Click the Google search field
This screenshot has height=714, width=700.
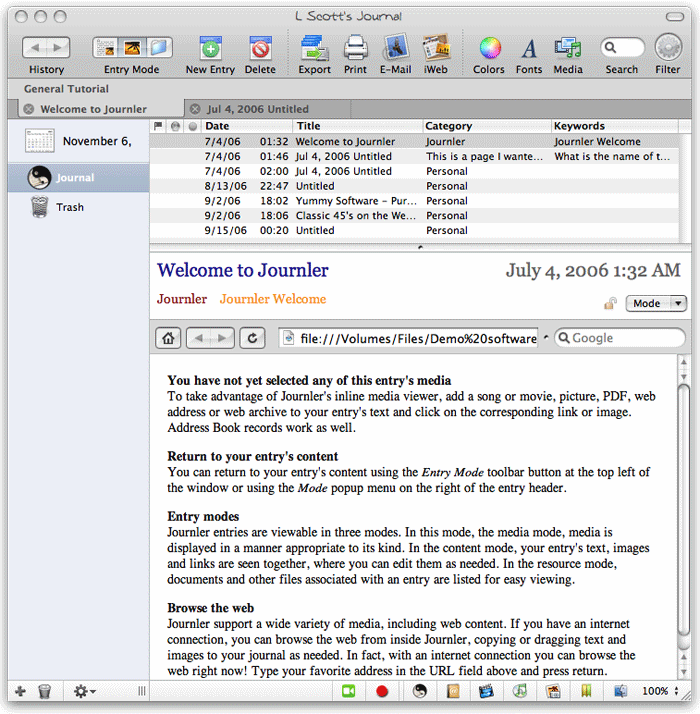pos(620,338)
